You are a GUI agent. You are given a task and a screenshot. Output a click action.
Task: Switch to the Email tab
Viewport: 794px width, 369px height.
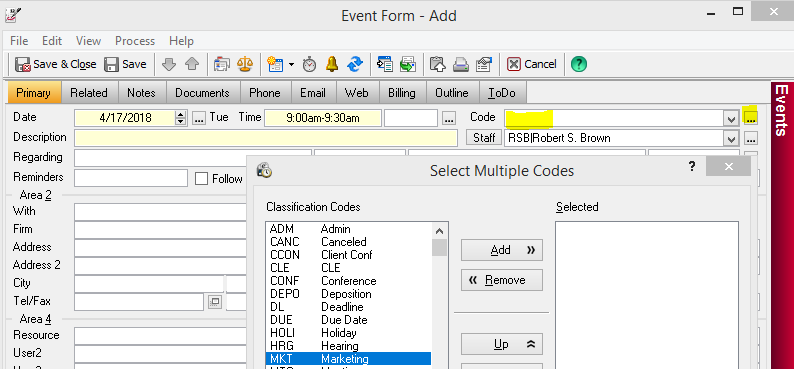[x=313, y=93]
